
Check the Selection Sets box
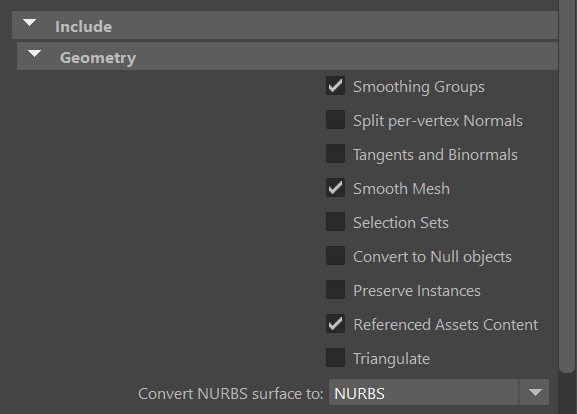(335, 222)
